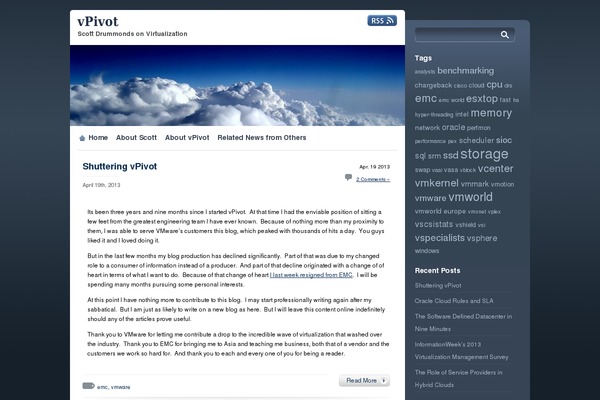Select the storage tag
Screen dimensions: 600x400
(484, 154)
